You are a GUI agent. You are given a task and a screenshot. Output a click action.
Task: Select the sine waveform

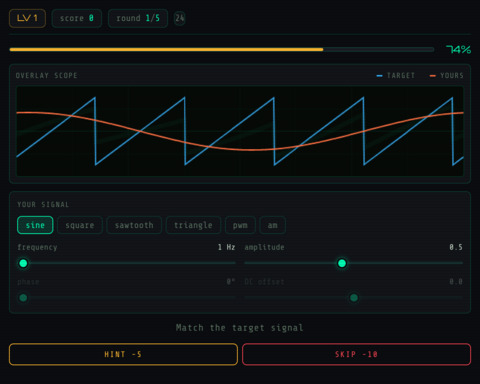(x=35, y=225)
